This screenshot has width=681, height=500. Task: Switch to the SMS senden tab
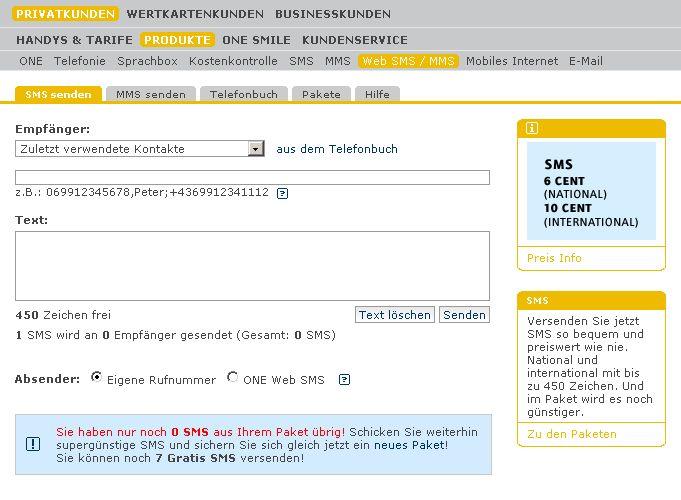(x=58, y=94)
